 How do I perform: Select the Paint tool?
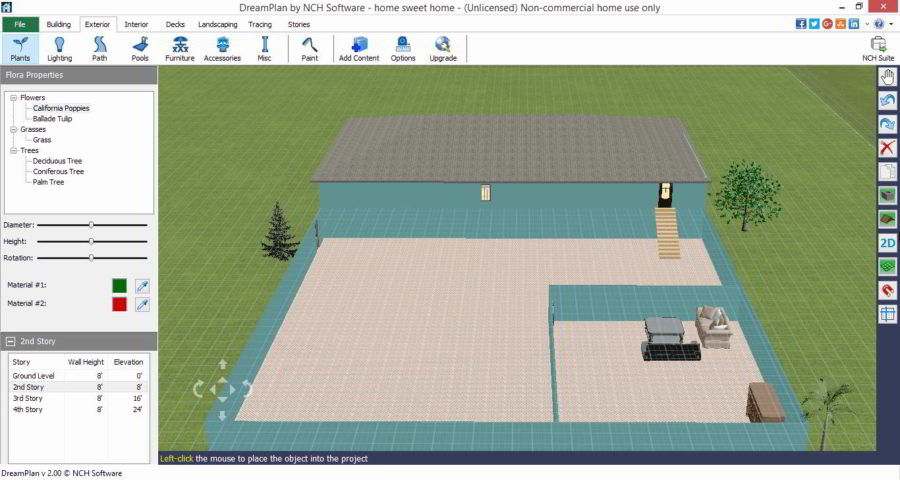310,49
